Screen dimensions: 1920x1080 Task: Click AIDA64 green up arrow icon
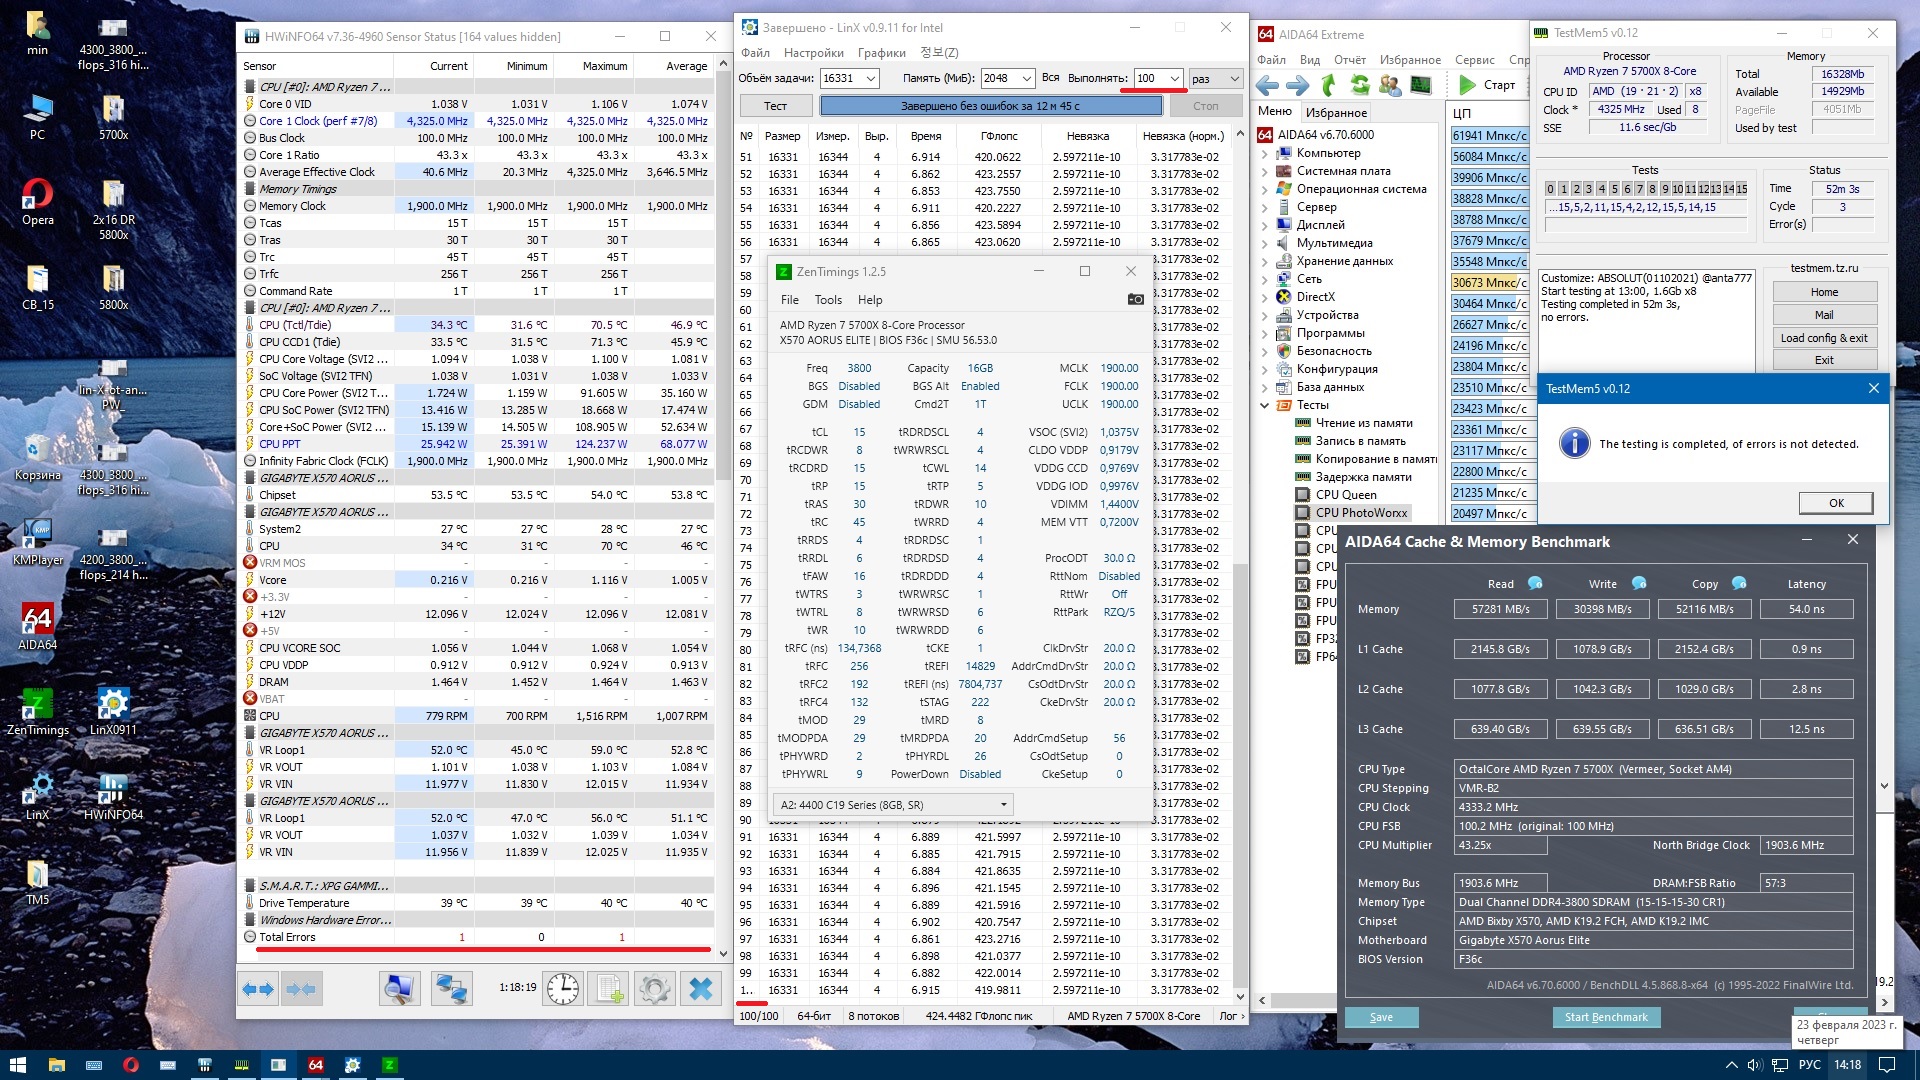[x=1329, y=85]
